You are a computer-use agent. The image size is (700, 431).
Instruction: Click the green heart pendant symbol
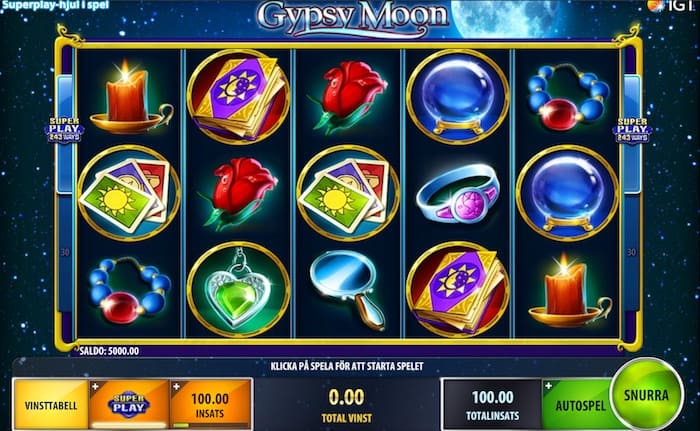[x=238, y=289]
